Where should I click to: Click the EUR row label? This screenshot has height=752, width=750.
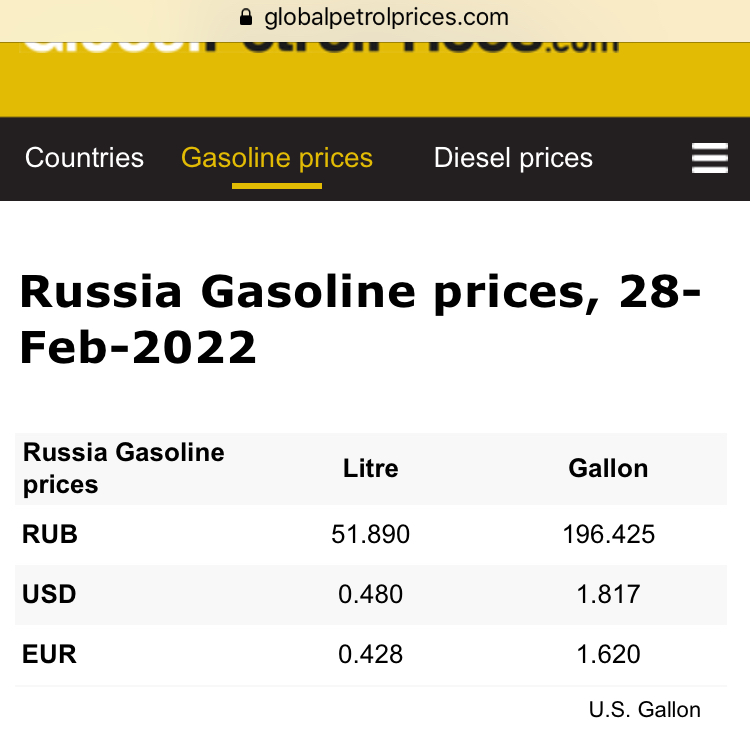click(49, 654)
